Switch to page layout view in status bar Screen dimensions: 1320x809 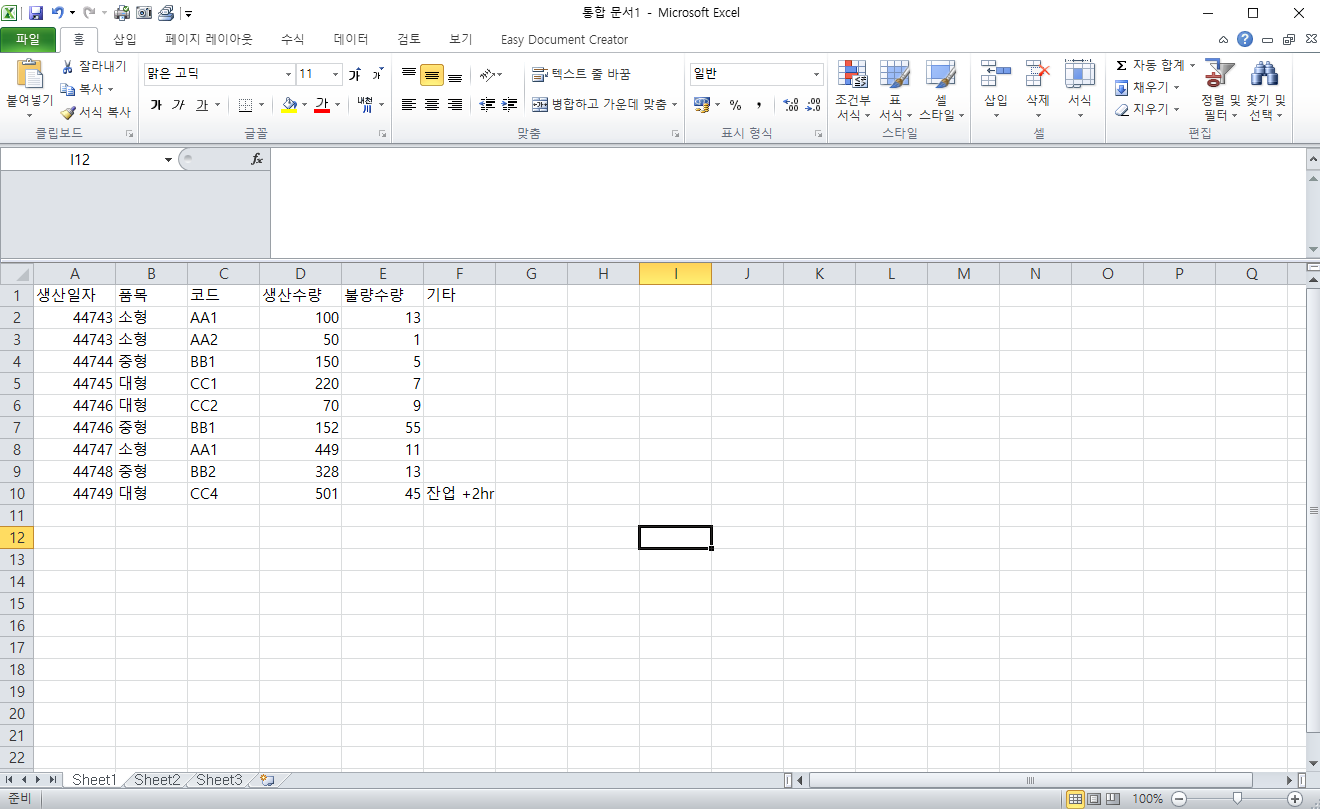1095,798
